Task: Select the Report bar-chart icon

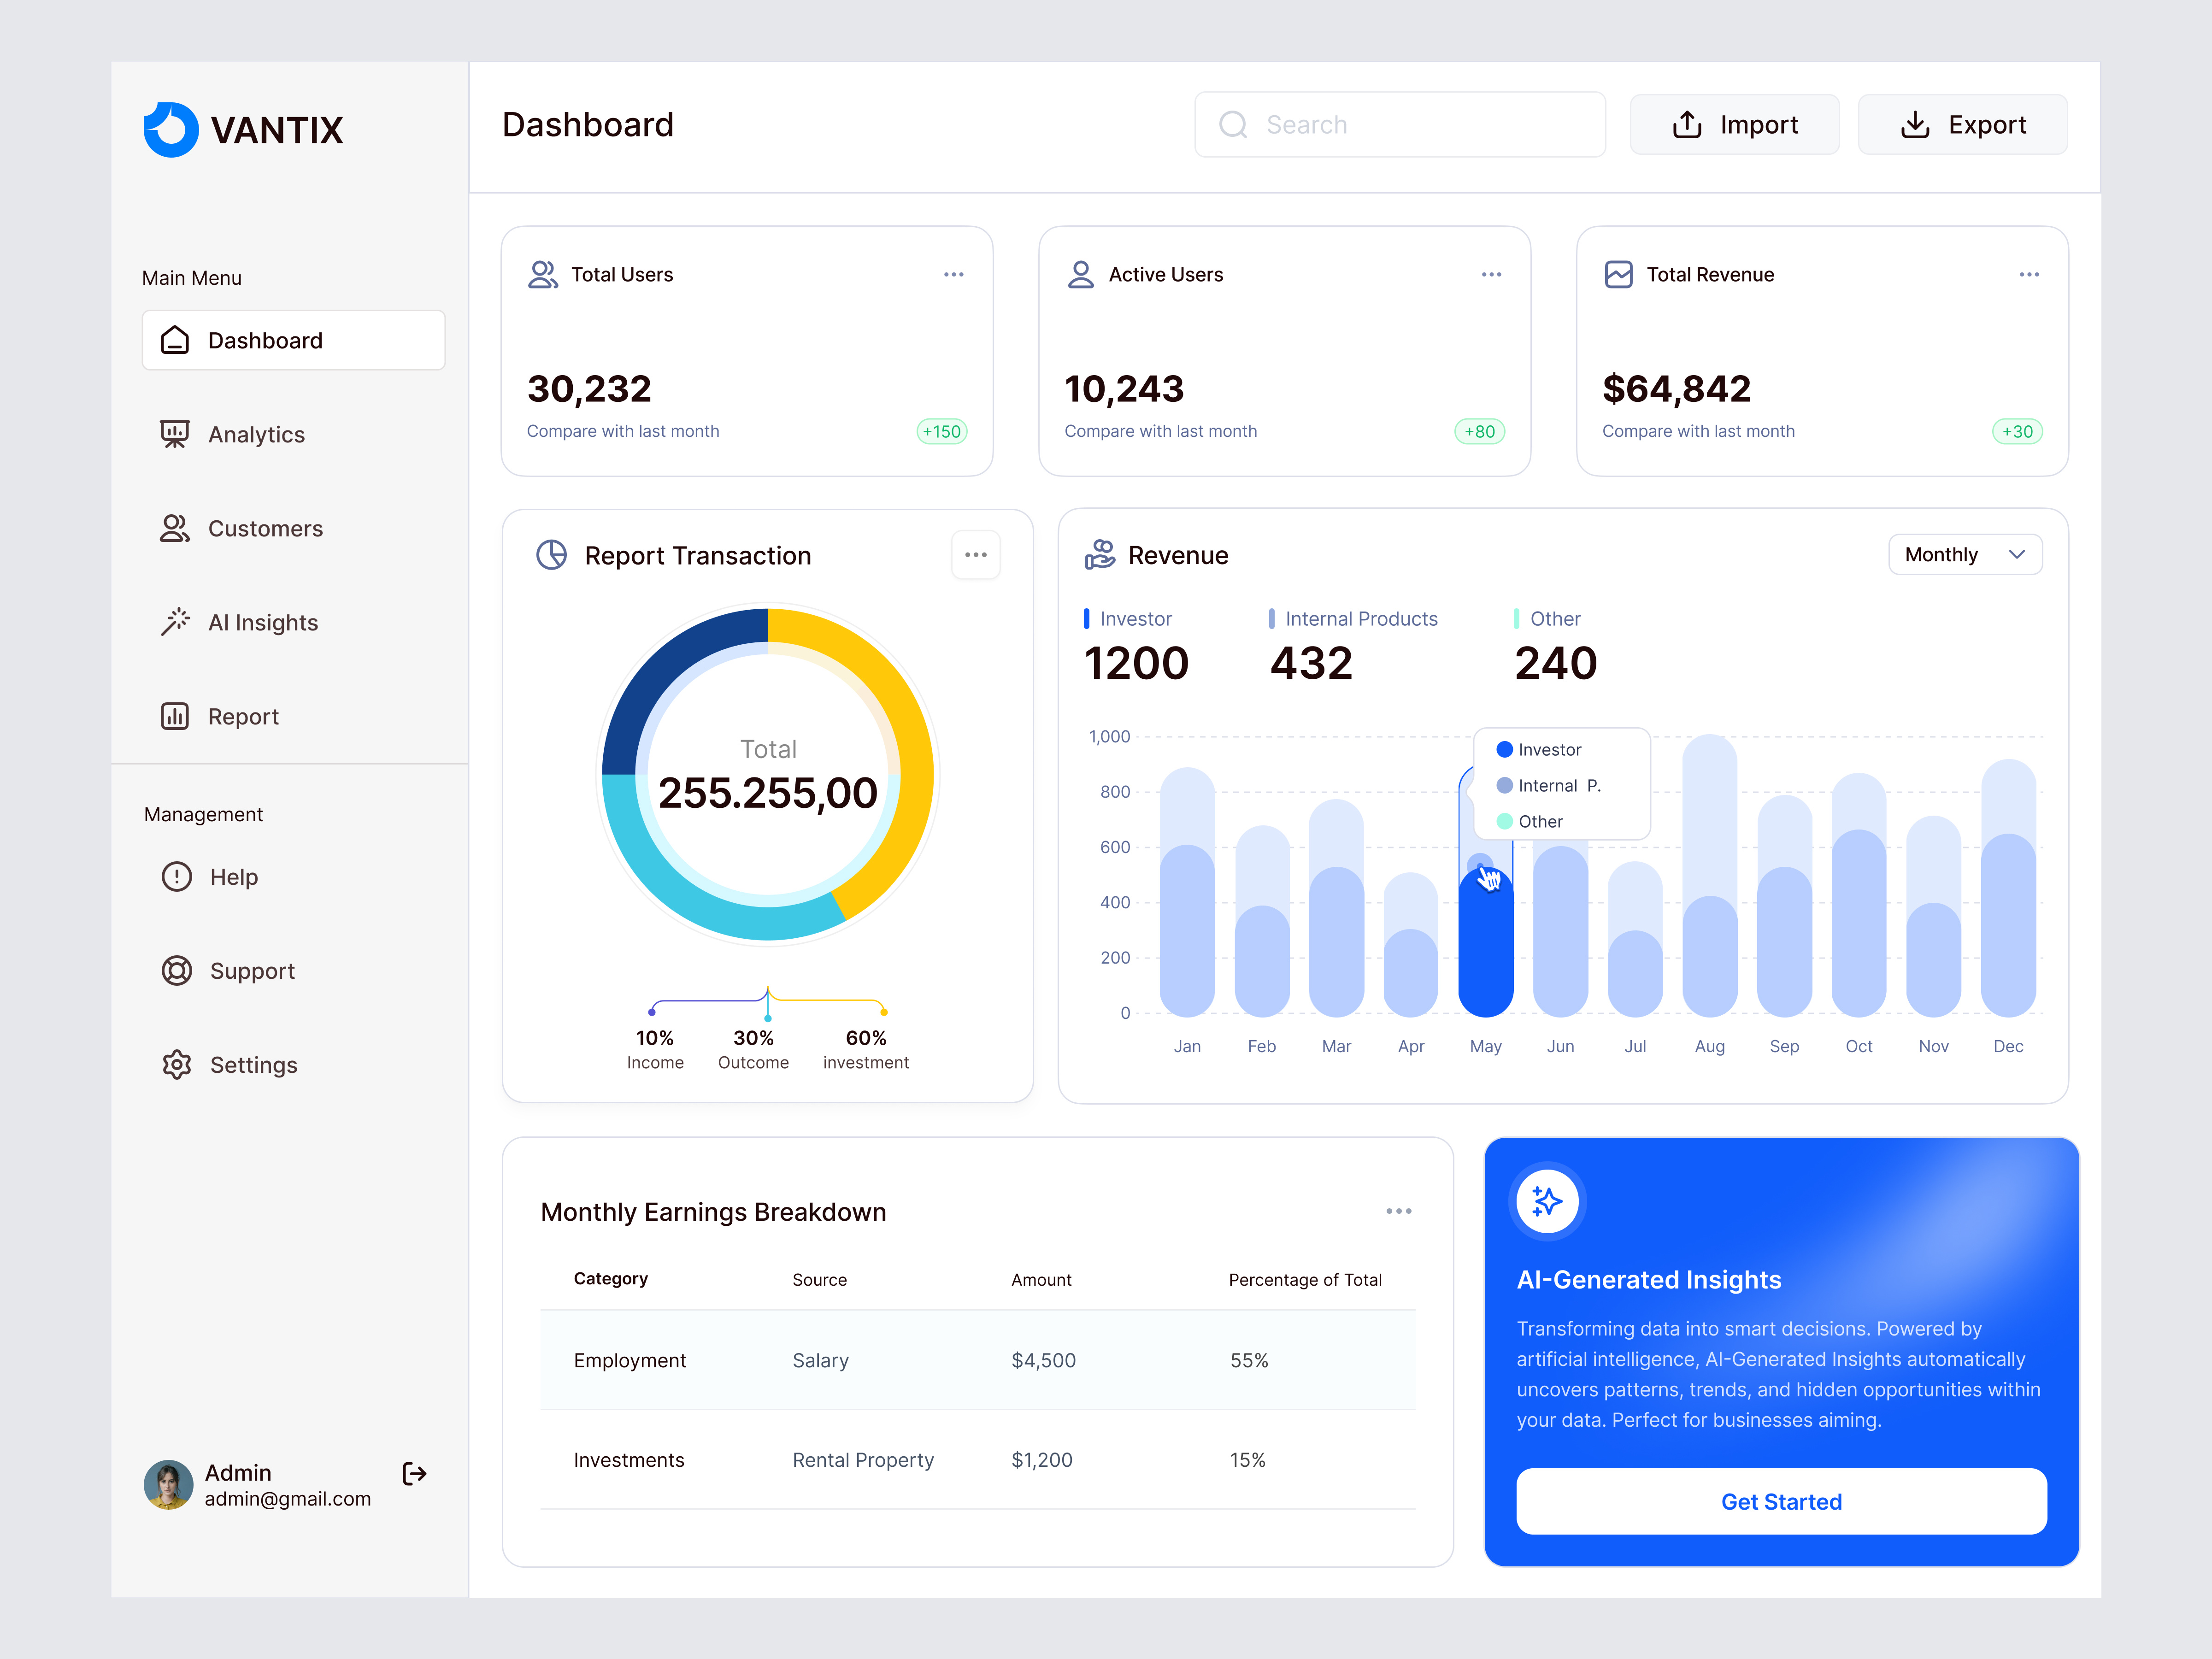Action: [175, 716]
